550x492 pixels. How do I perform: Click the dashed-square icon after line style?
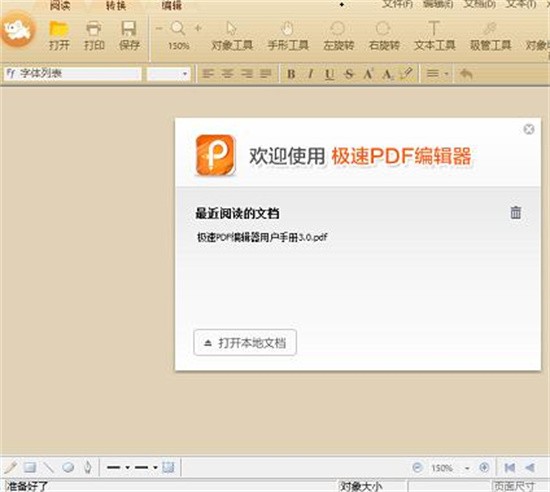point(168,467)
